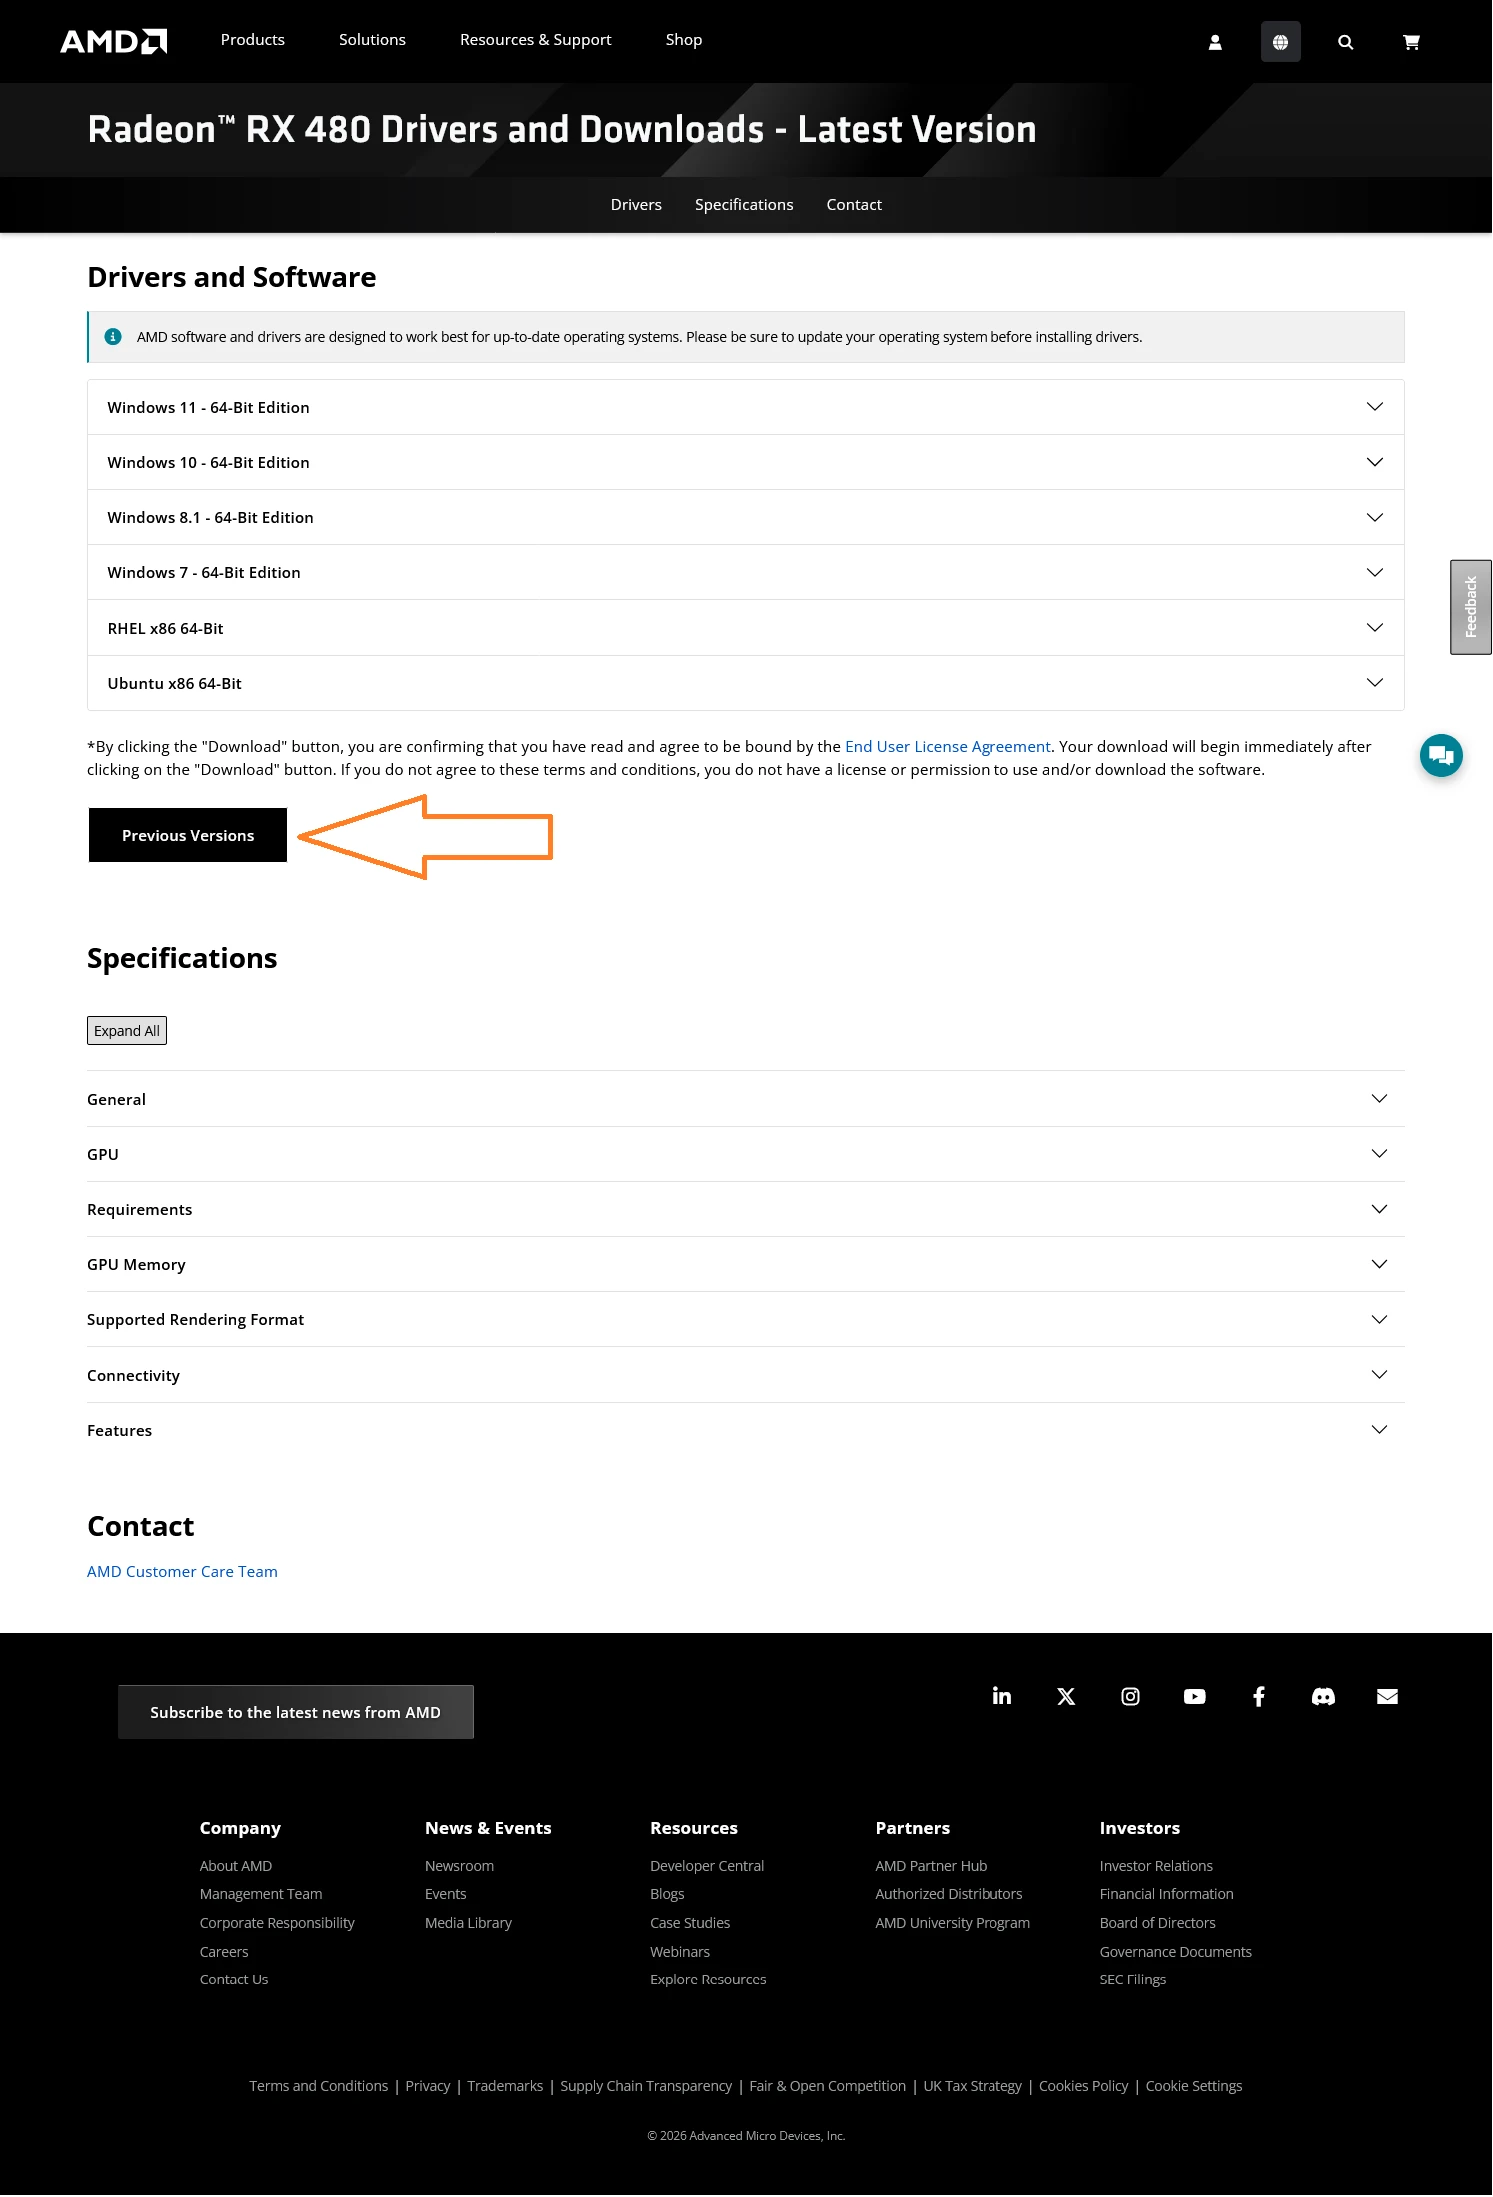Open Terms and Conditions link

pyautogui.click(x=319, y=2085)
